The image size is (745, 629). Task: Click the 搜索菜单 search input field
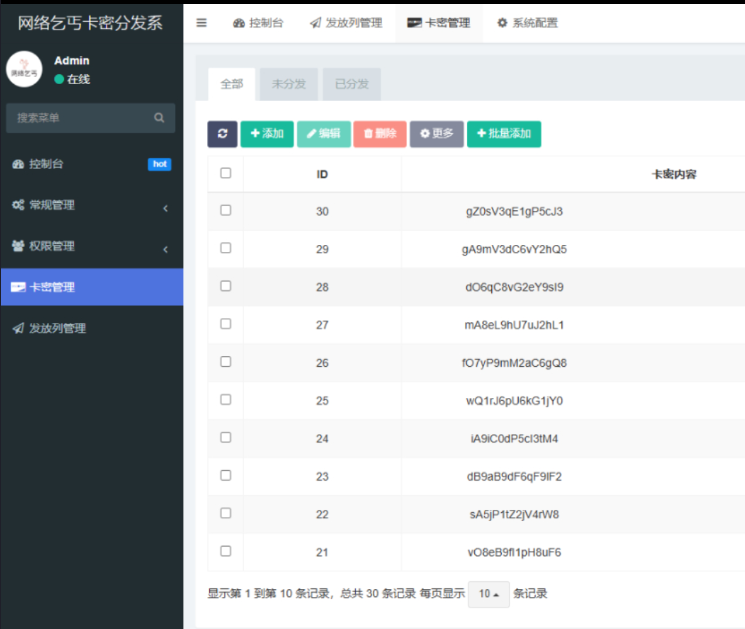tap(80, 118)
